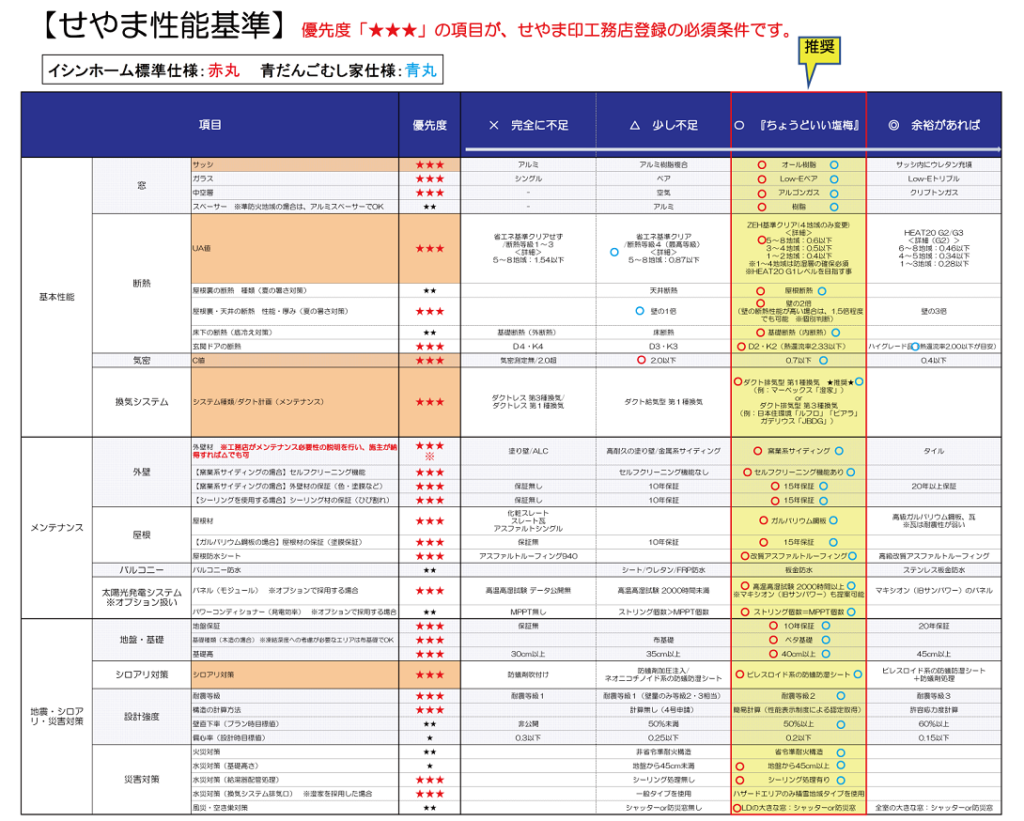Click the orange シロアリ対策 item cell
Image resolution: width=1024 pixels, height=821 pixels.
click(x=294, y=675)
